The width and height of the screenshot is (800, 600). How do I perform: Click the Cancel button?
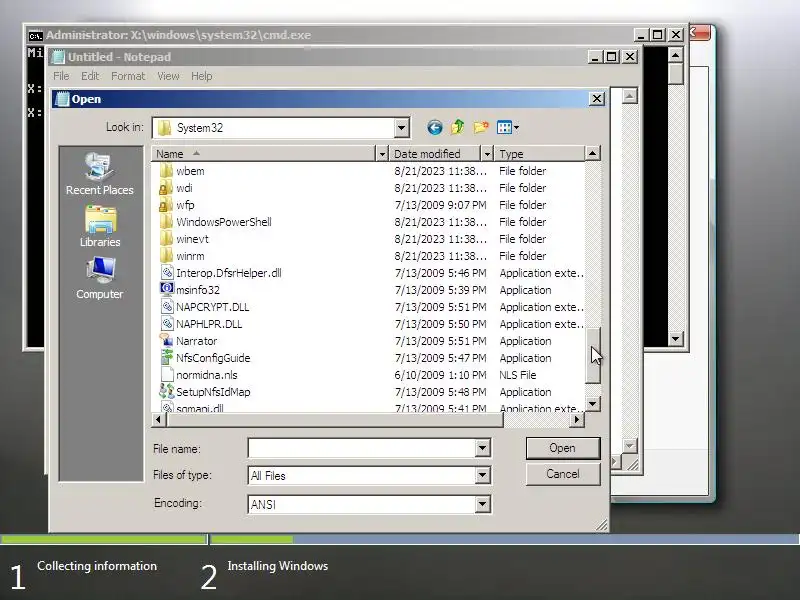(563, 474)
